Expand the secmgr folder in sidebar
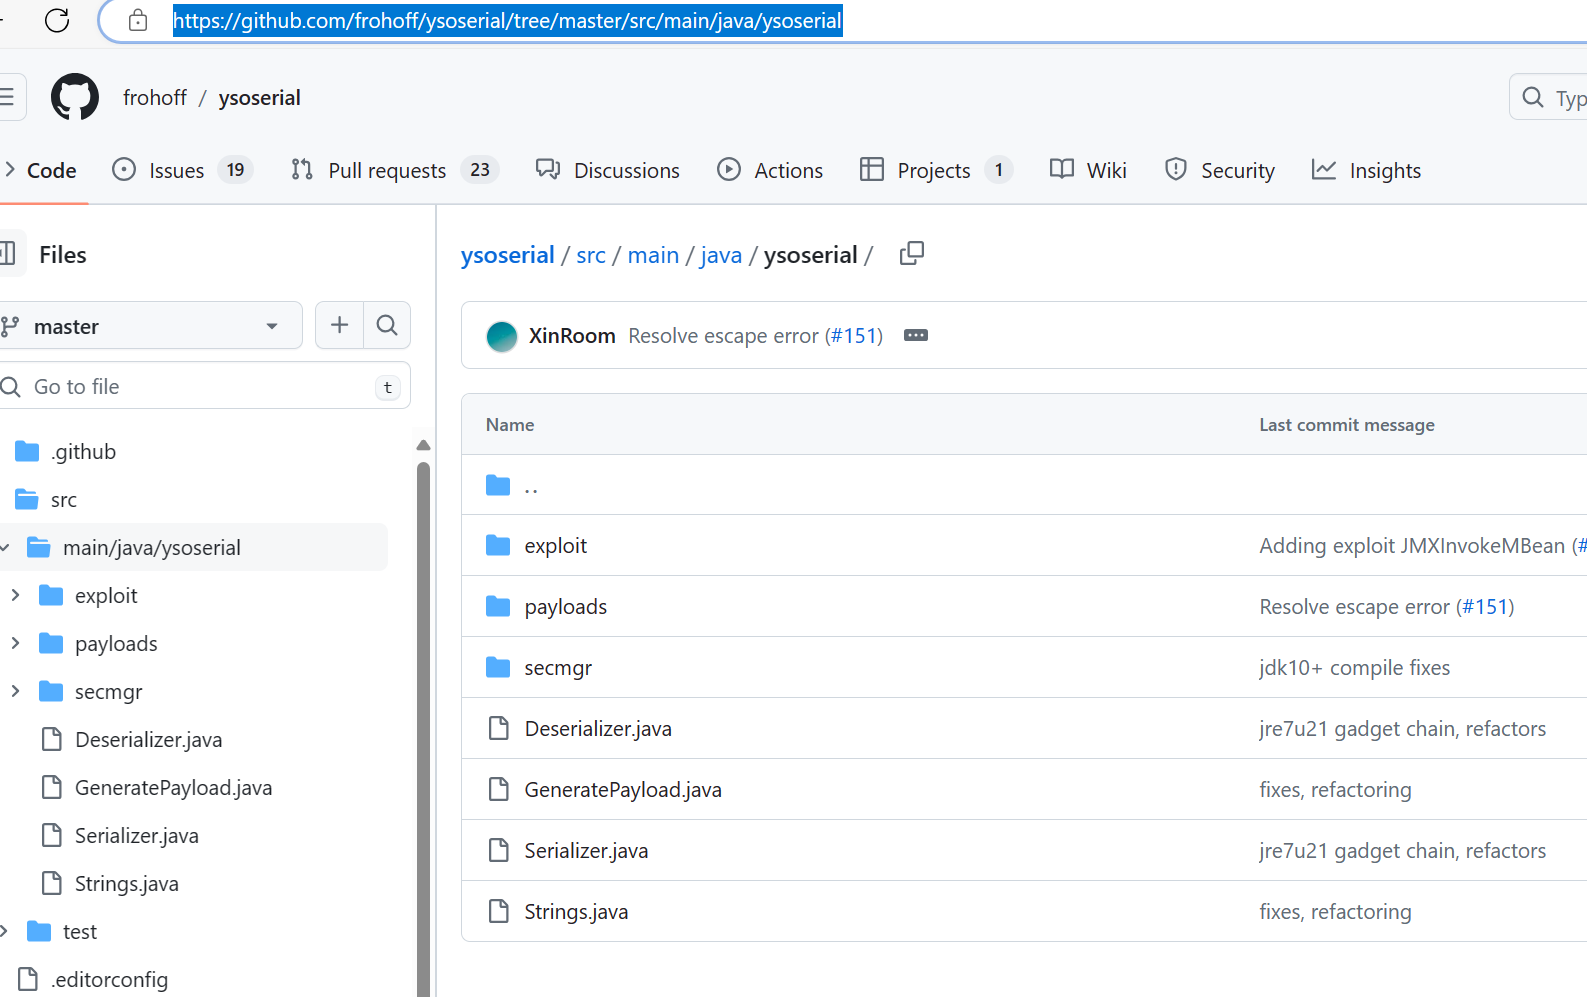Image resolution: width=1587 pixels, height=997 pixels. [x=15, y=692]
